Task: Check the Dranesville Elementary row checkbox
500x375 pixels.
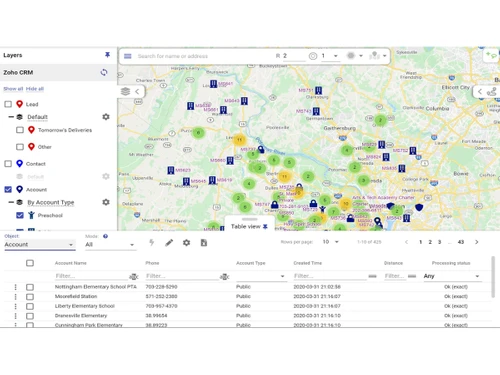Action: [x=30, y=316]
